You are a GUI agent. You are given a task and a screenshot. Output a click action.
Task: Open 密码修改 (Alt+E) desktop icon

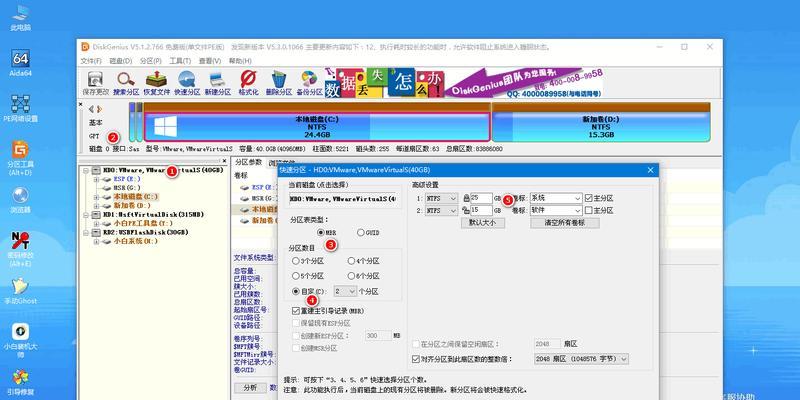pos(20,249)
